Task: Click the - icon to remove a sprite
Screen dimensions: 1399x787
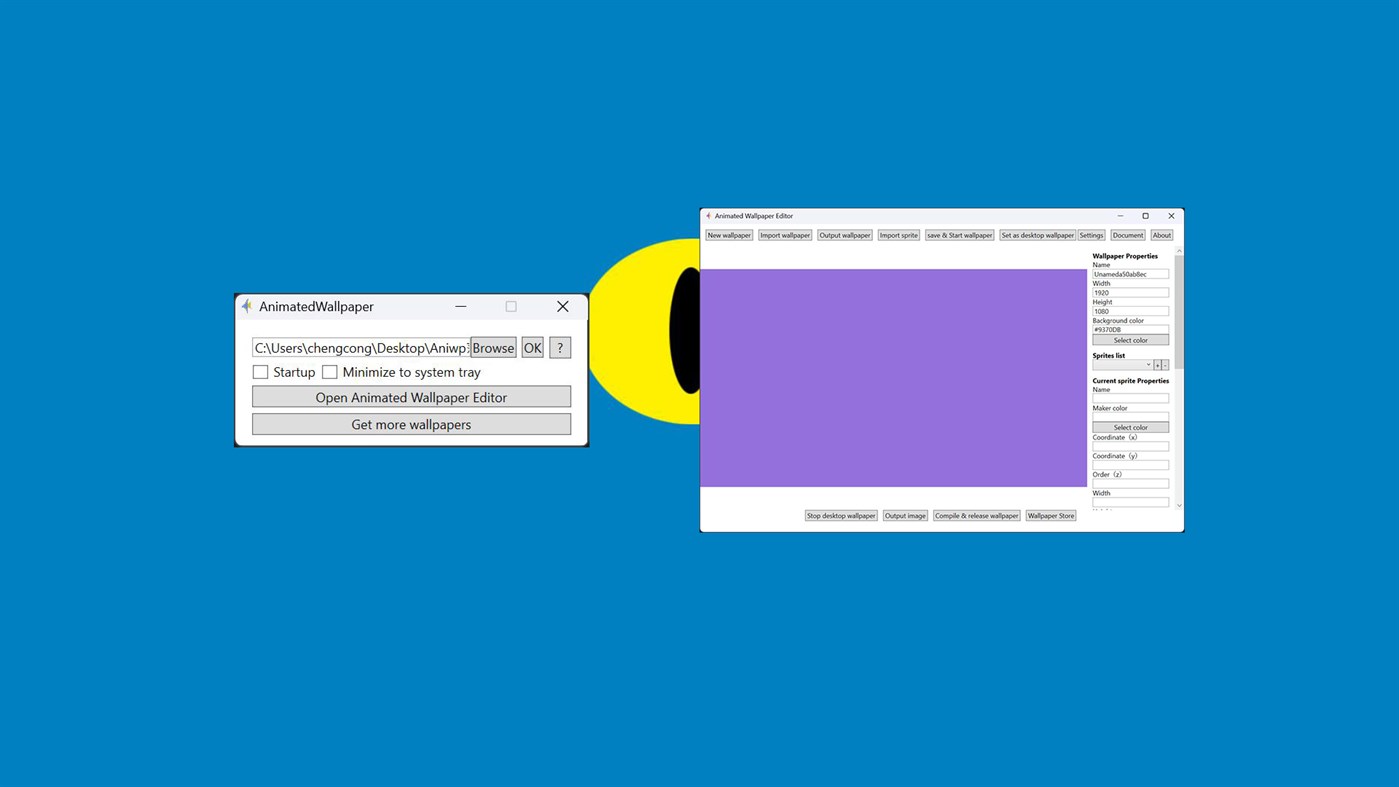Action: 1166,364
